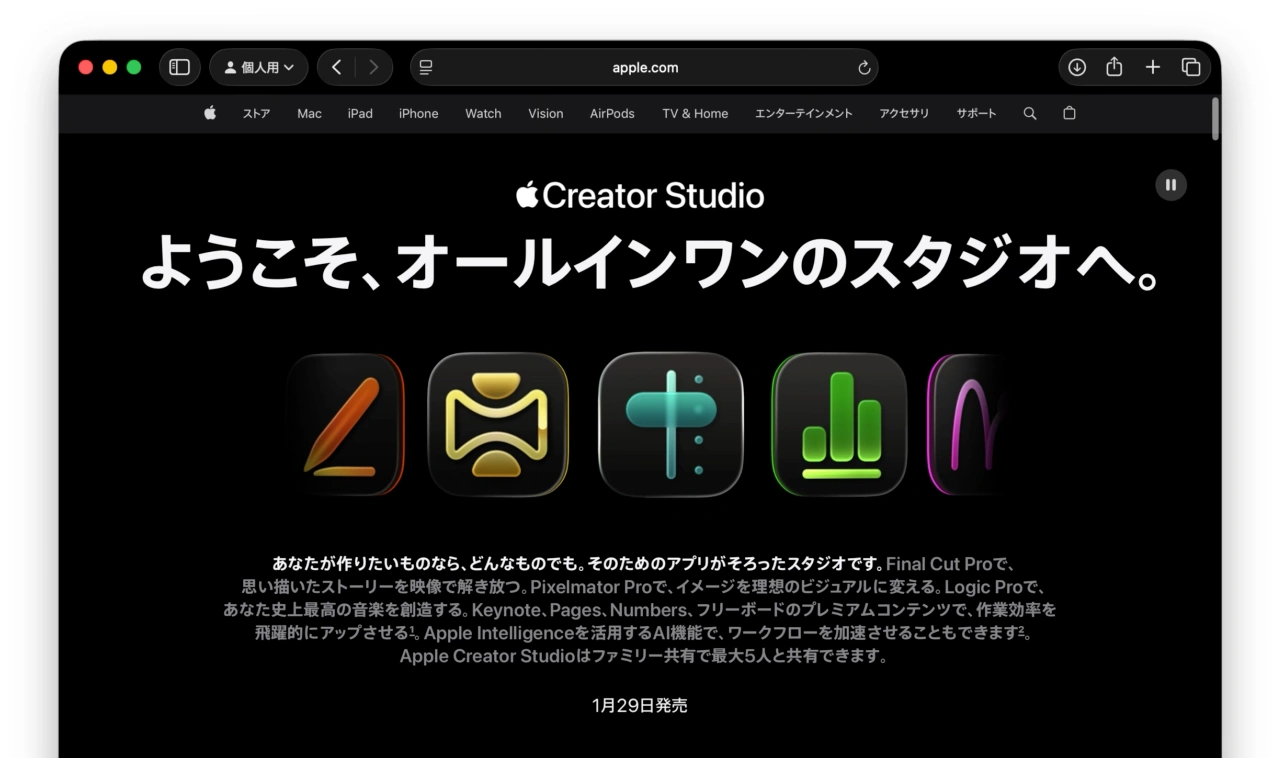Open the エンターテインメント navigation item

click(805, 113)
